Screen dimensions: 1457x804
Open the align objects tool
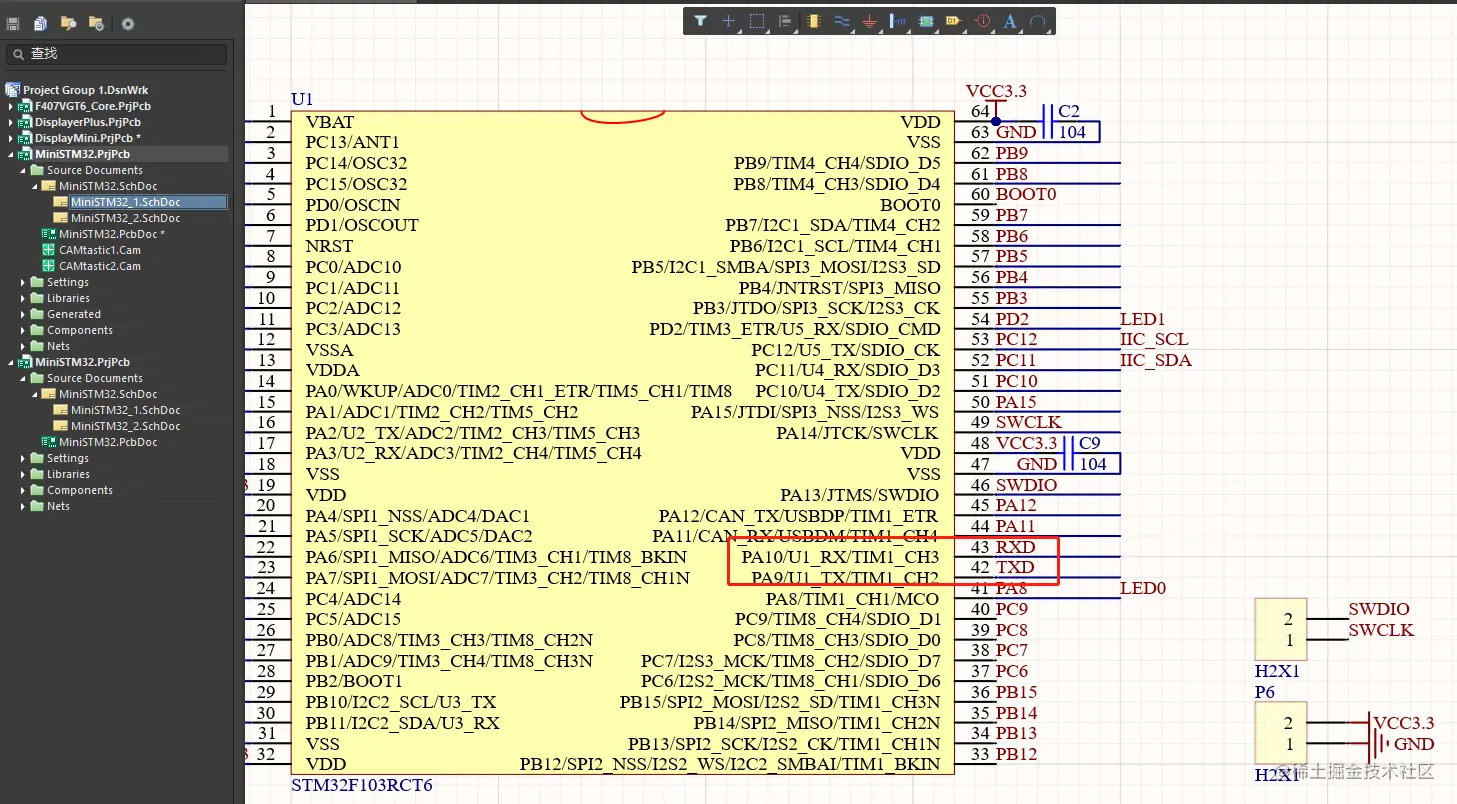[x=785, y=21]
